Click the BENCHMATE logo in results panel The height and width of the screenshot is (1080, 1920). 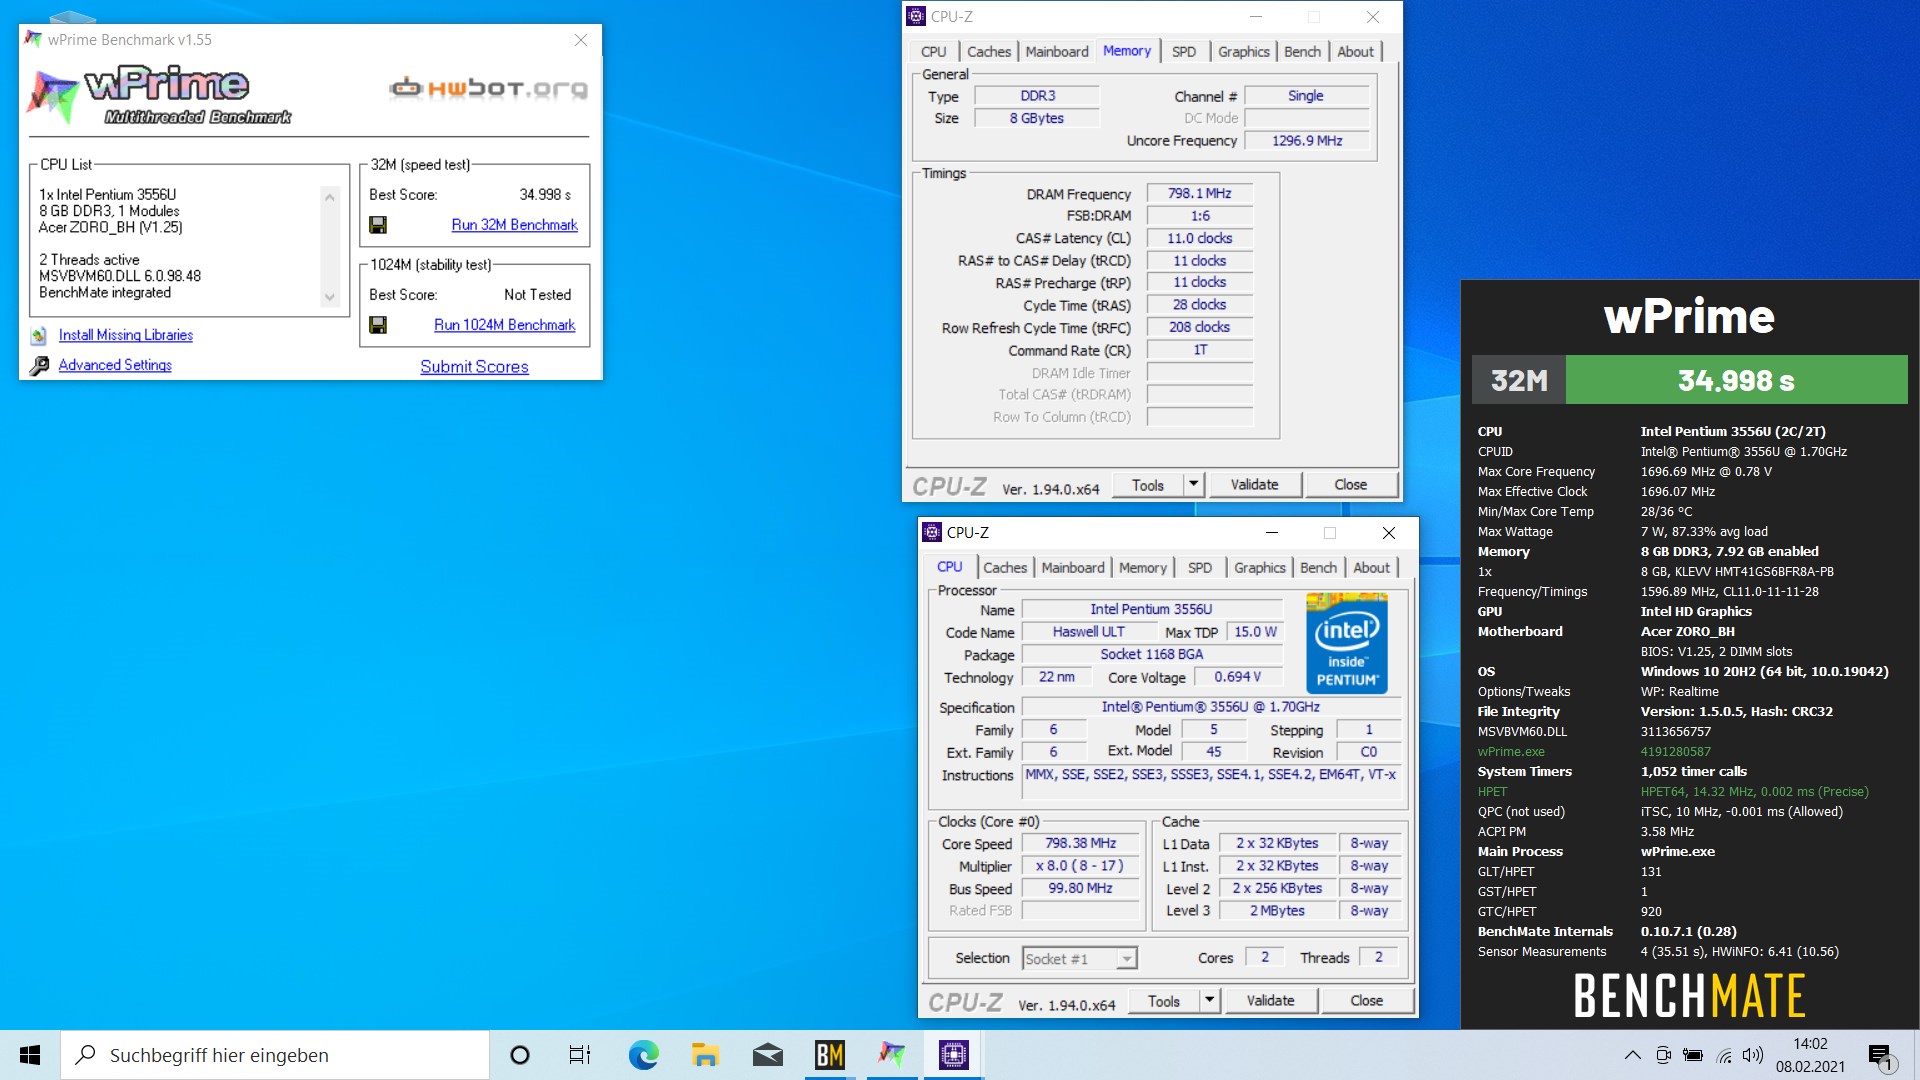point(1689,995)
